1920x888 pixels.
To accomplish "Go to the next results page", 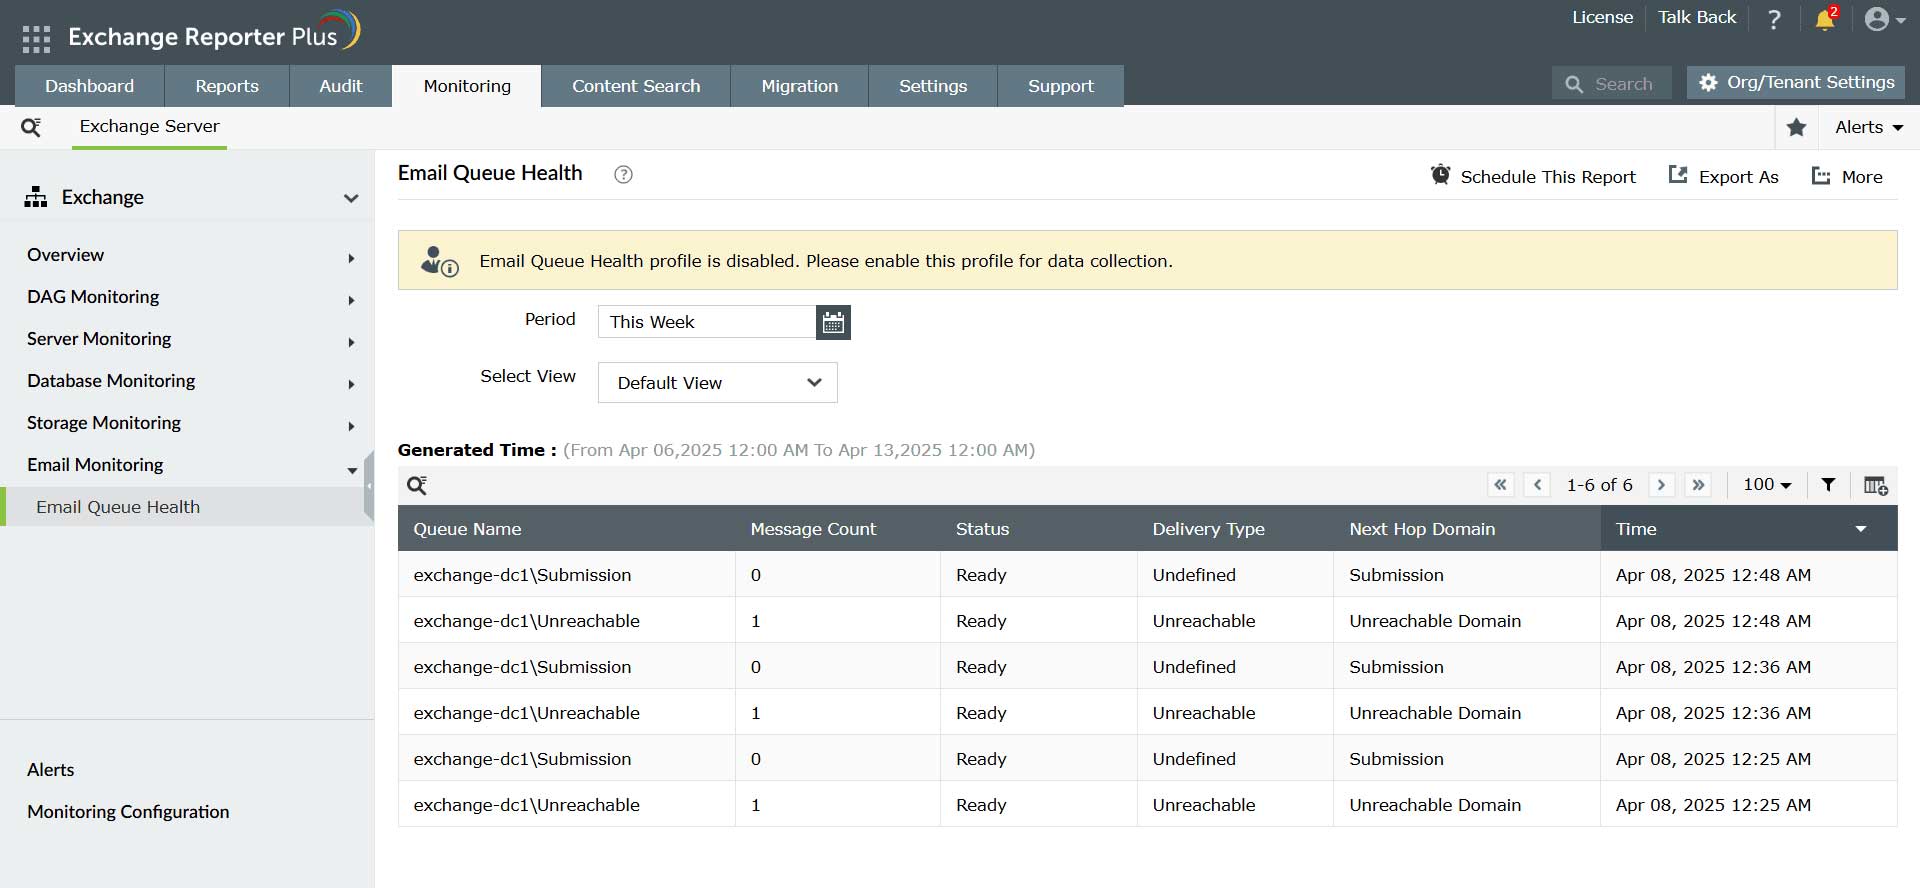I will pyautogui.click(x=1661, y=485).
